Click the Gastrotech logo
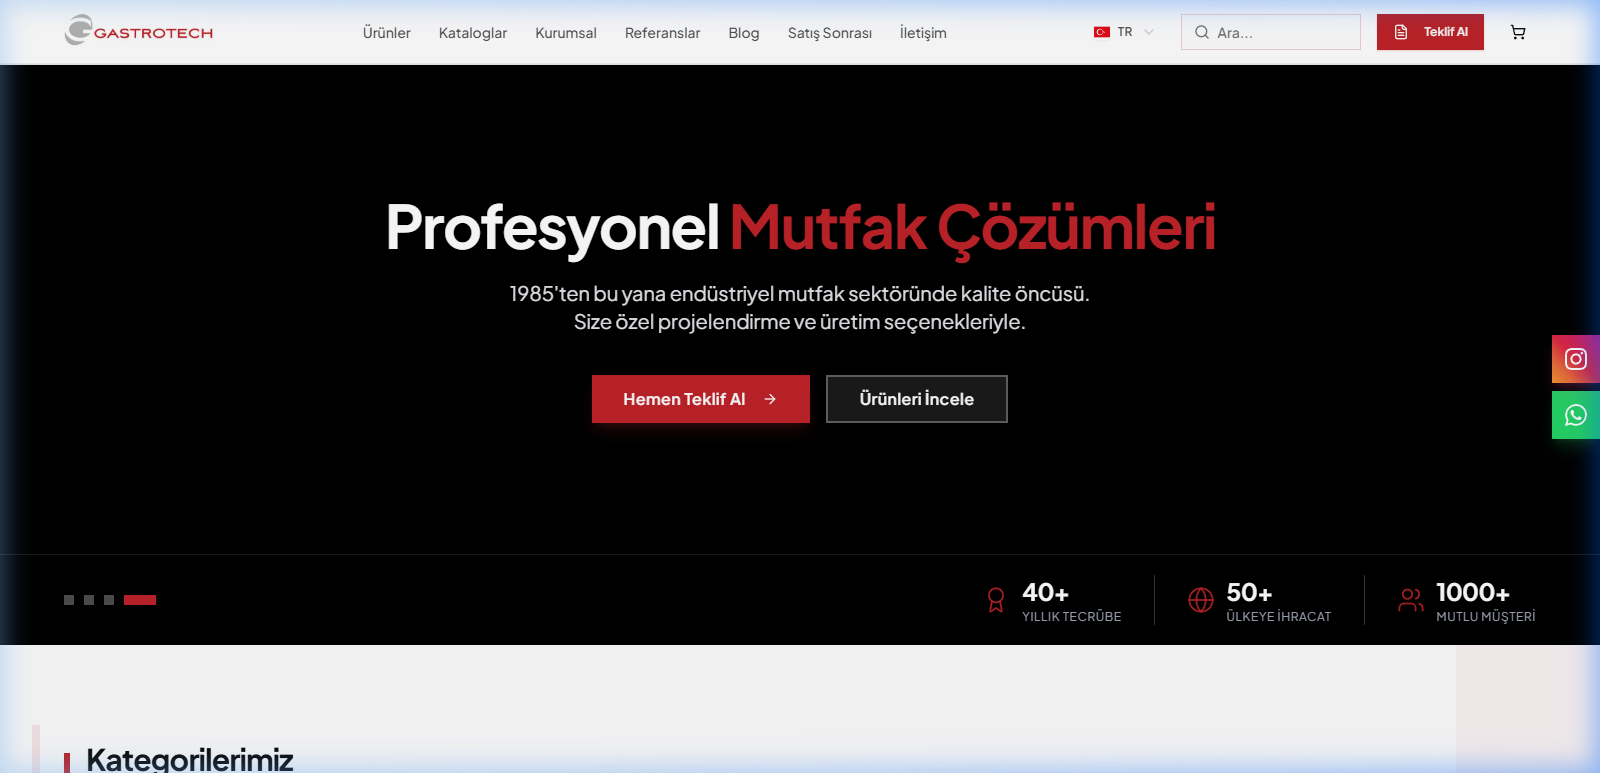This screenshot has width=1600, height=773. coord(139,32)
